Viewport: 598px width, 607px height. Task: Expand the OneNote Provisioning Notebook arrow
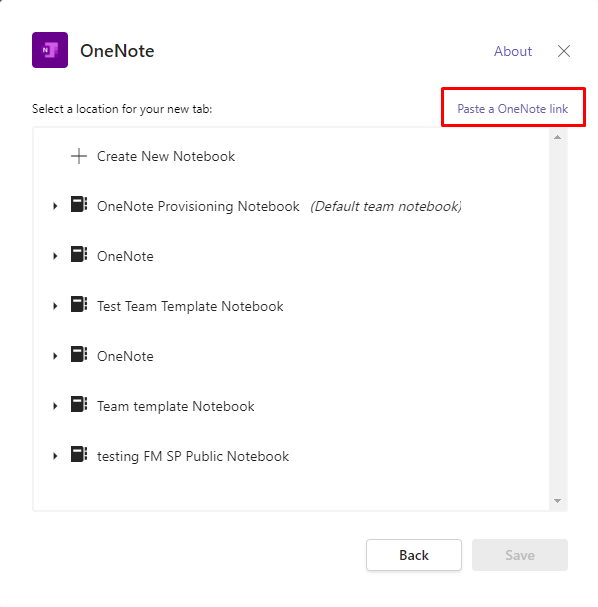[55, 206]
